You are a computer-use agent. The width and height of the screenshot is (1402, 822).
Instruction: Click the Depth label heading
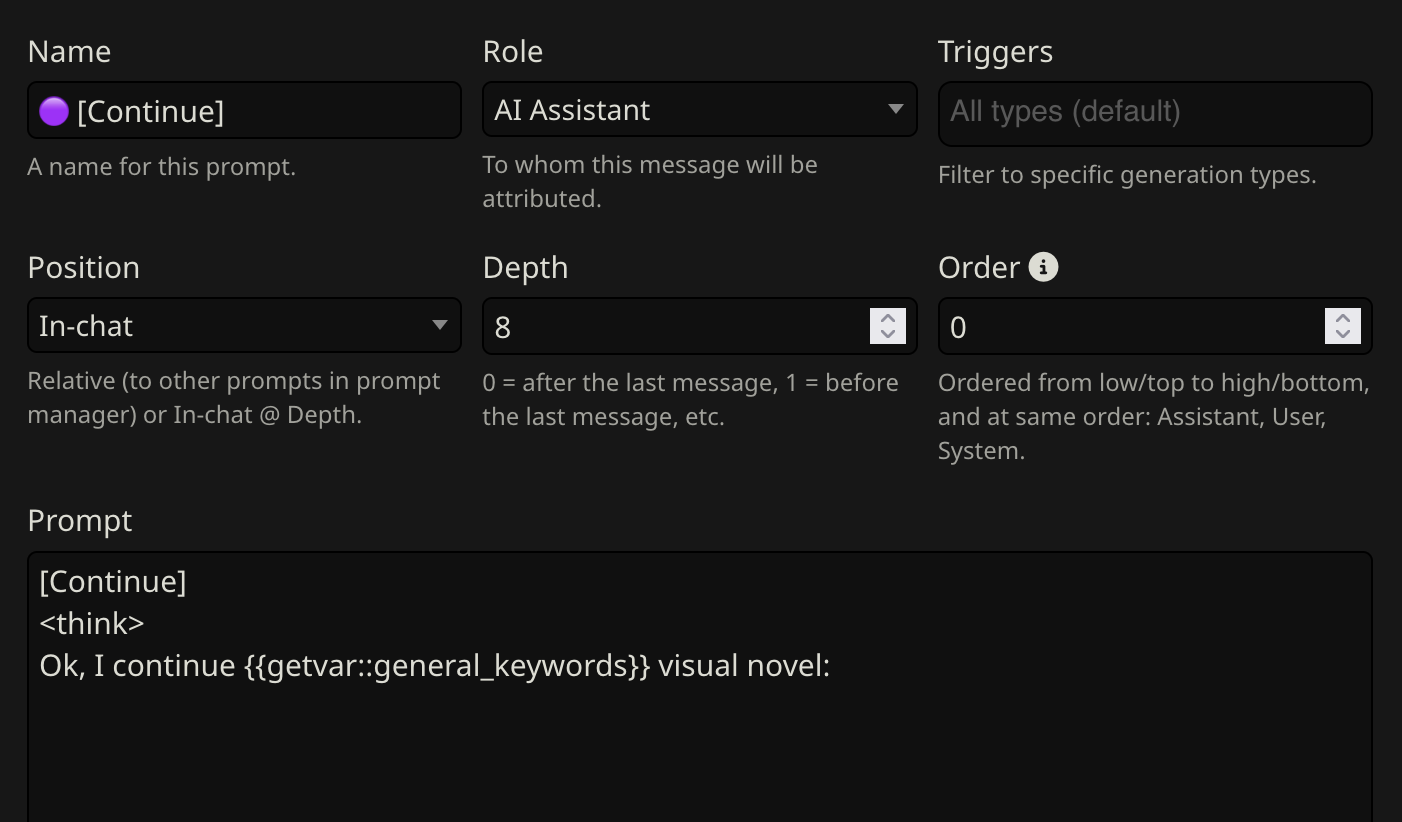pyautogui.click(x=525, y=268)
